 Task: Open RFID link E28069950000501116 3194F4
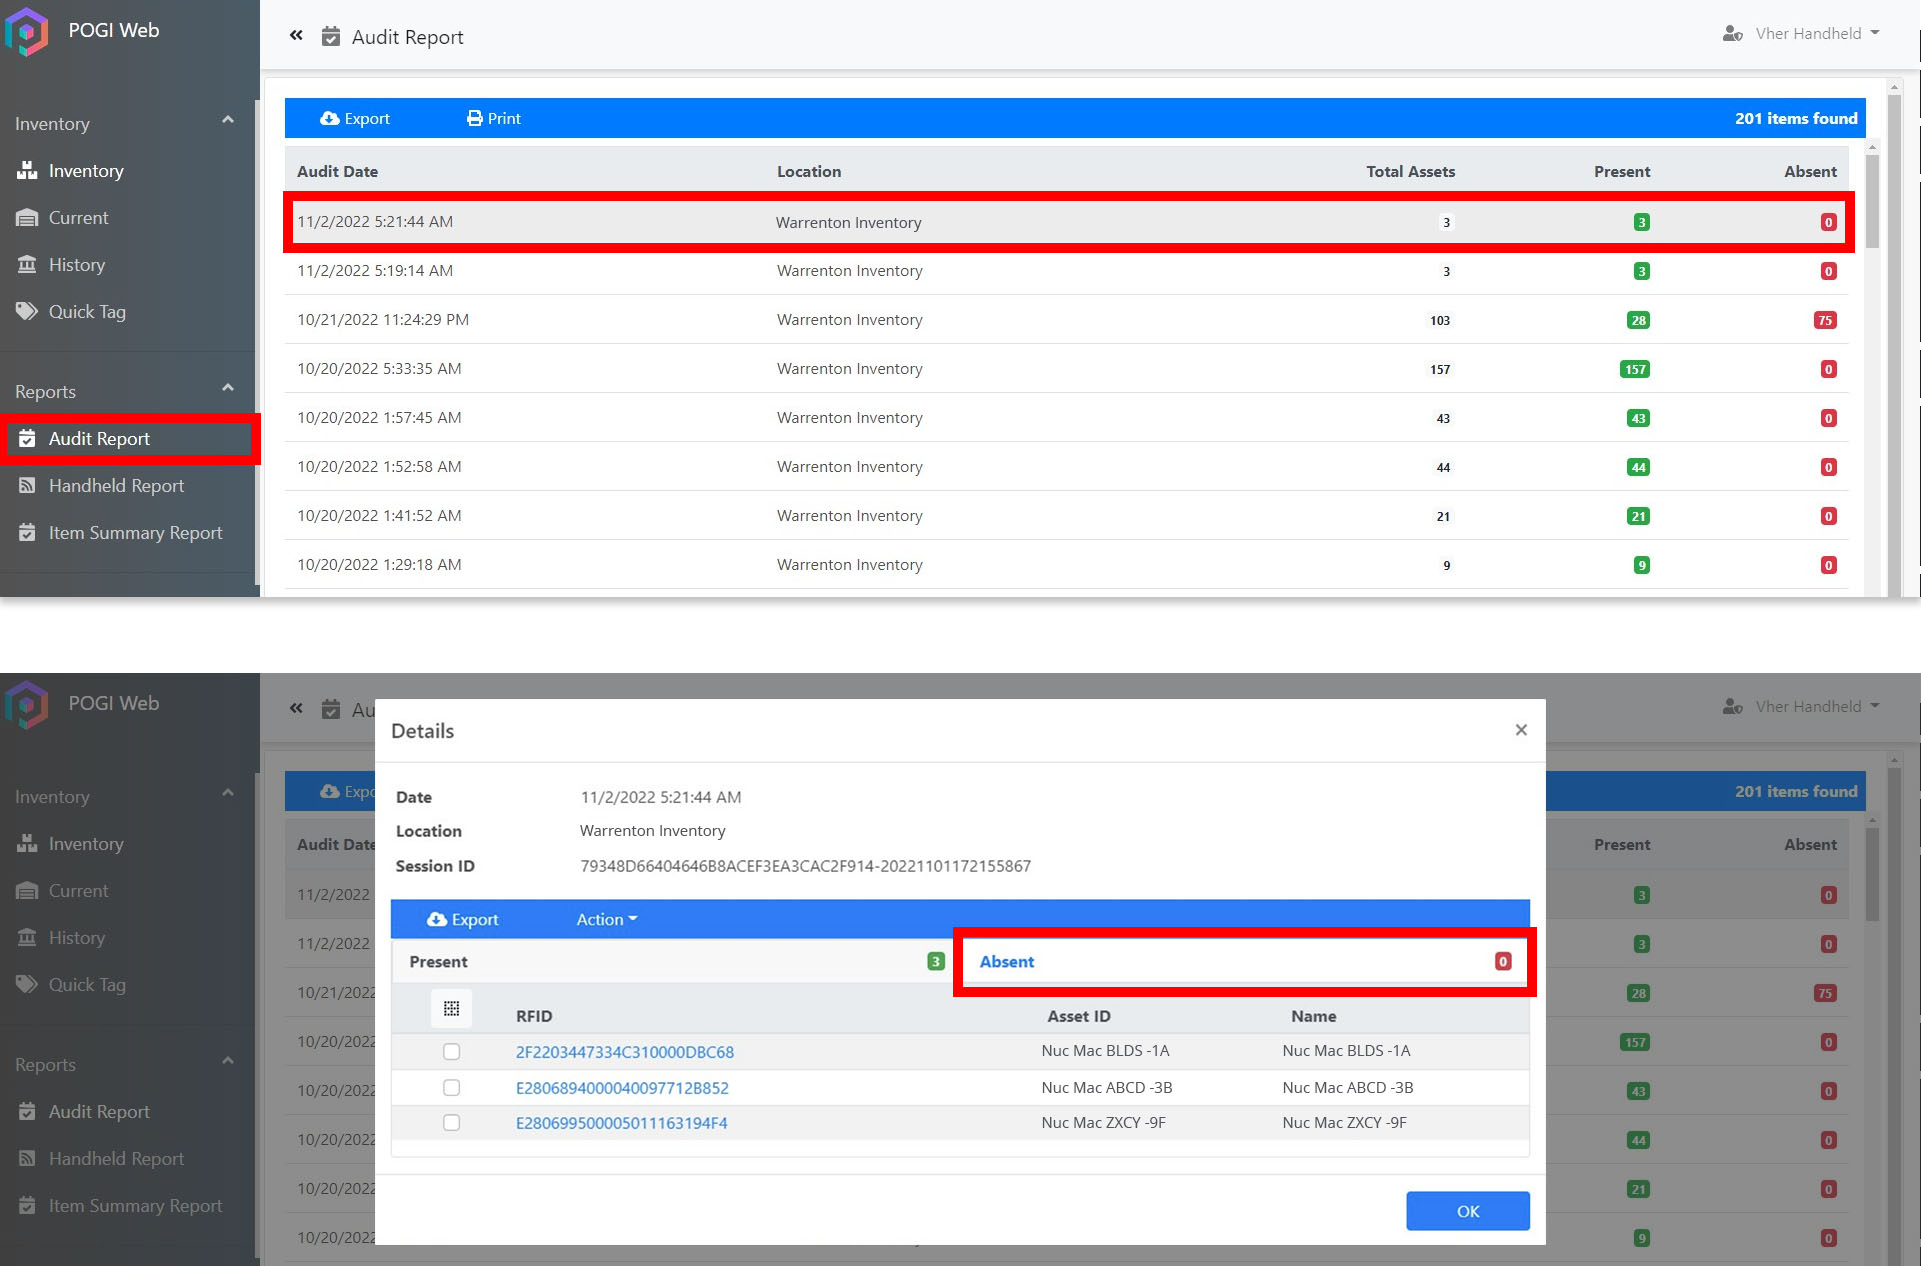[621, 1123]
